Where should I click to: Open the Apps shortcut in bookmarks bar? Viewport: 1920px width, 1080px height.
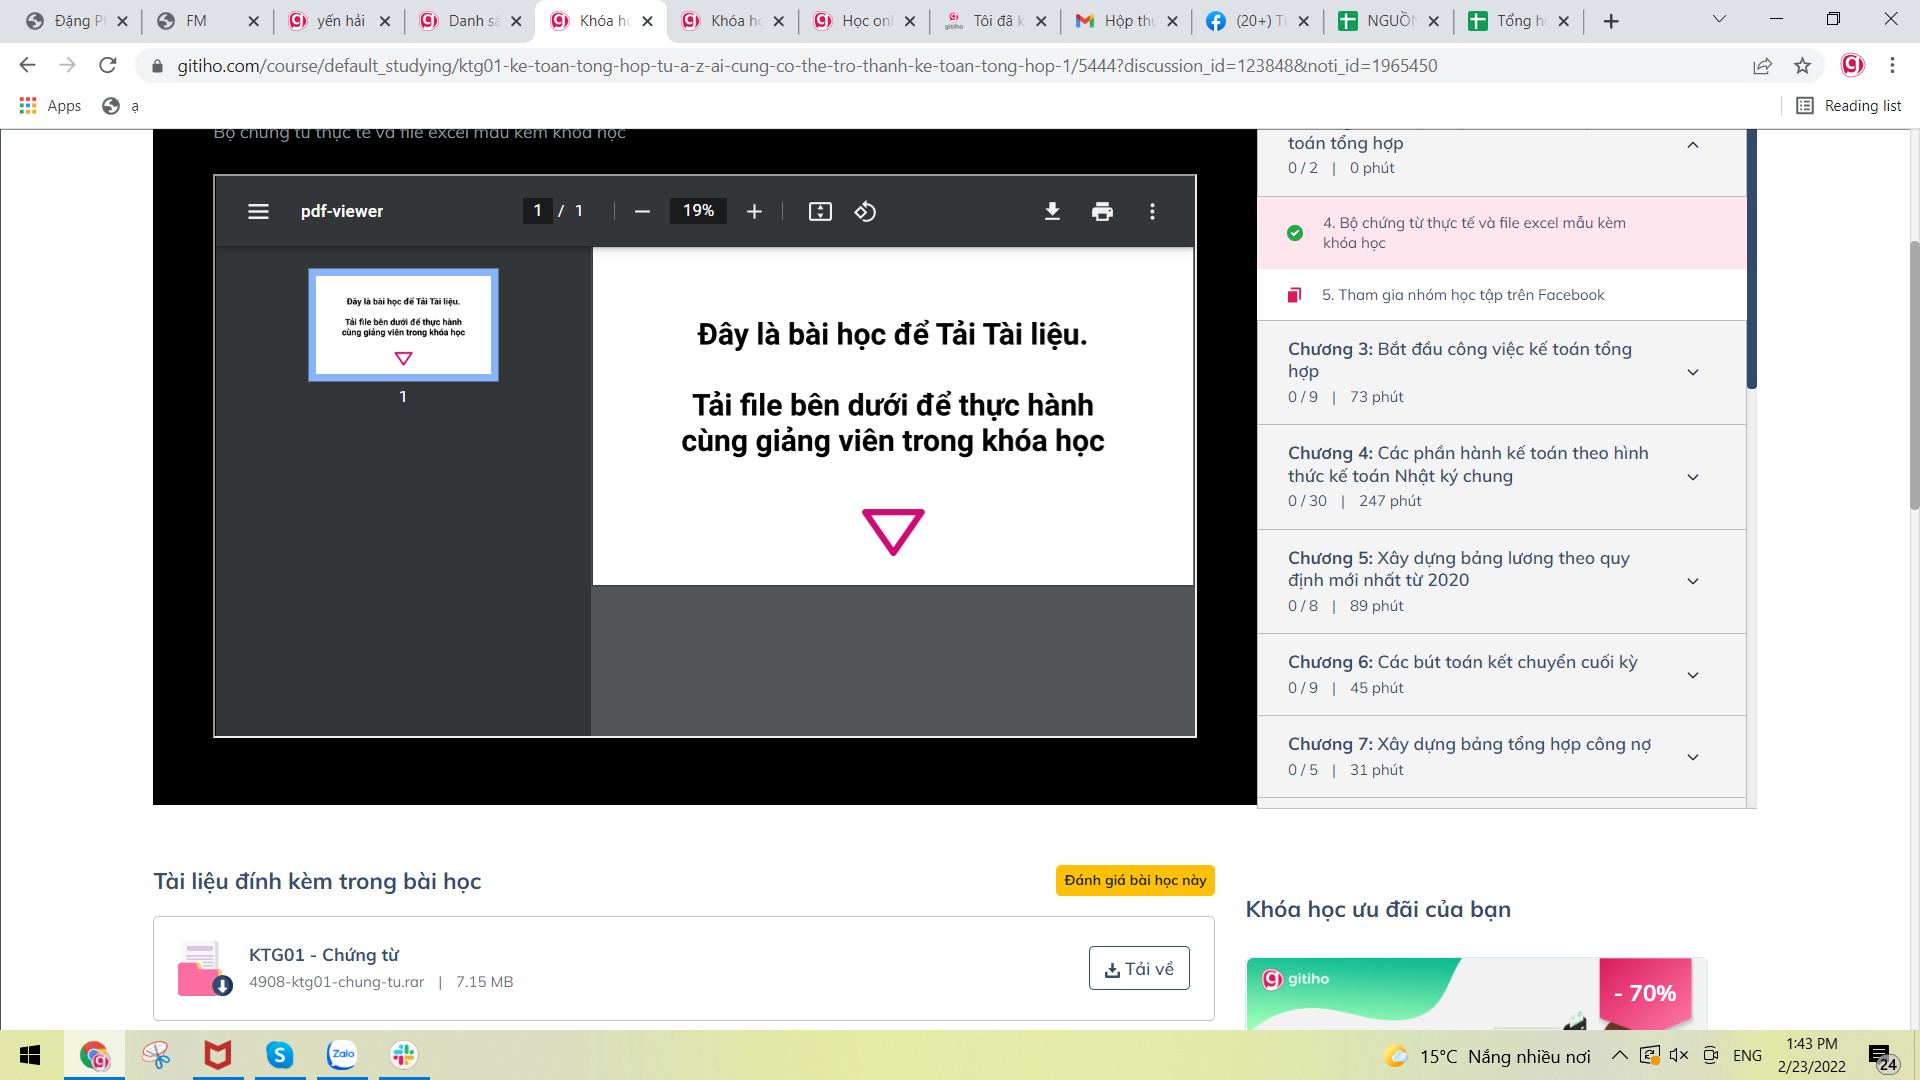(x=50, y=106)
